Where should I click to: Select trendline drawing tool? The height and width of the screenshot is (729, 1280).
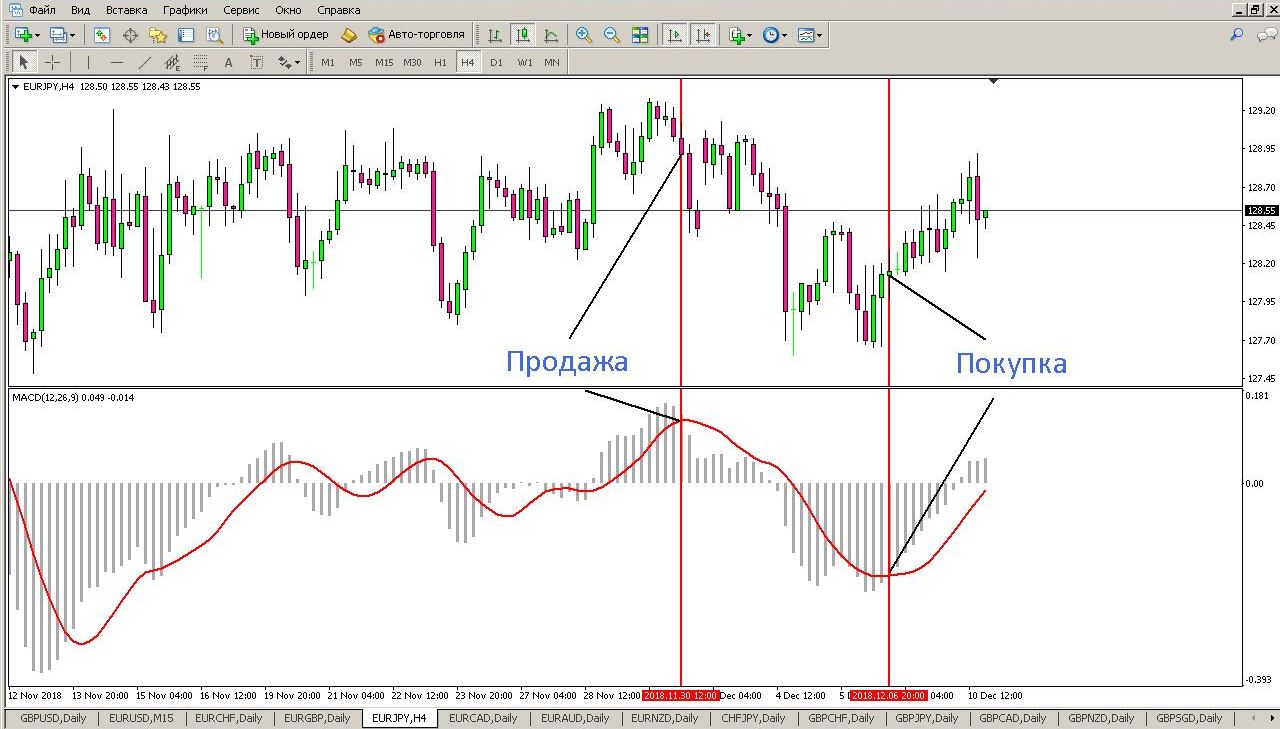(x=145, y=62)
